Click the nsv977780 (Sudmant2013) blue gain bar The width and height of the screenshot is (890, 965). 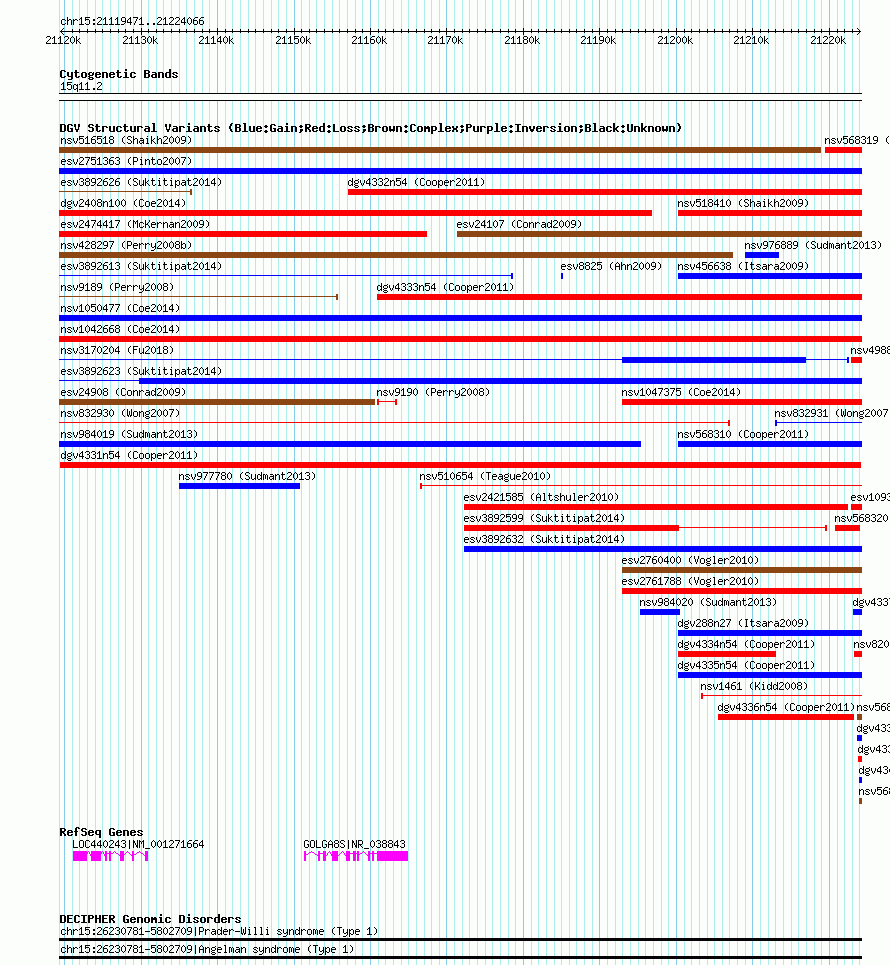click(239, 486)
